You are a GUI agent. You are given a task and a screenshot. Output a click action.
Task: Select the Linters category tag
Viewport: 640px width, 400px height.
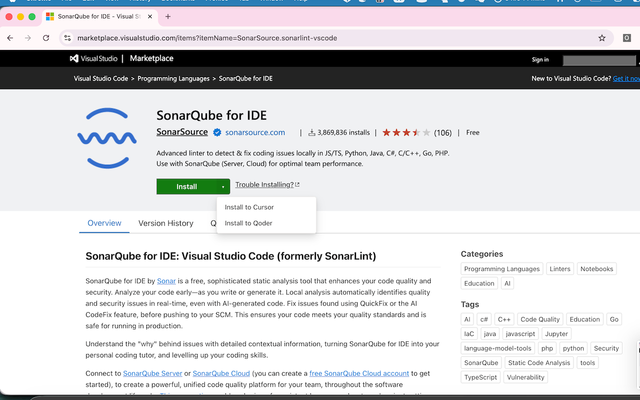pos(560,269)
